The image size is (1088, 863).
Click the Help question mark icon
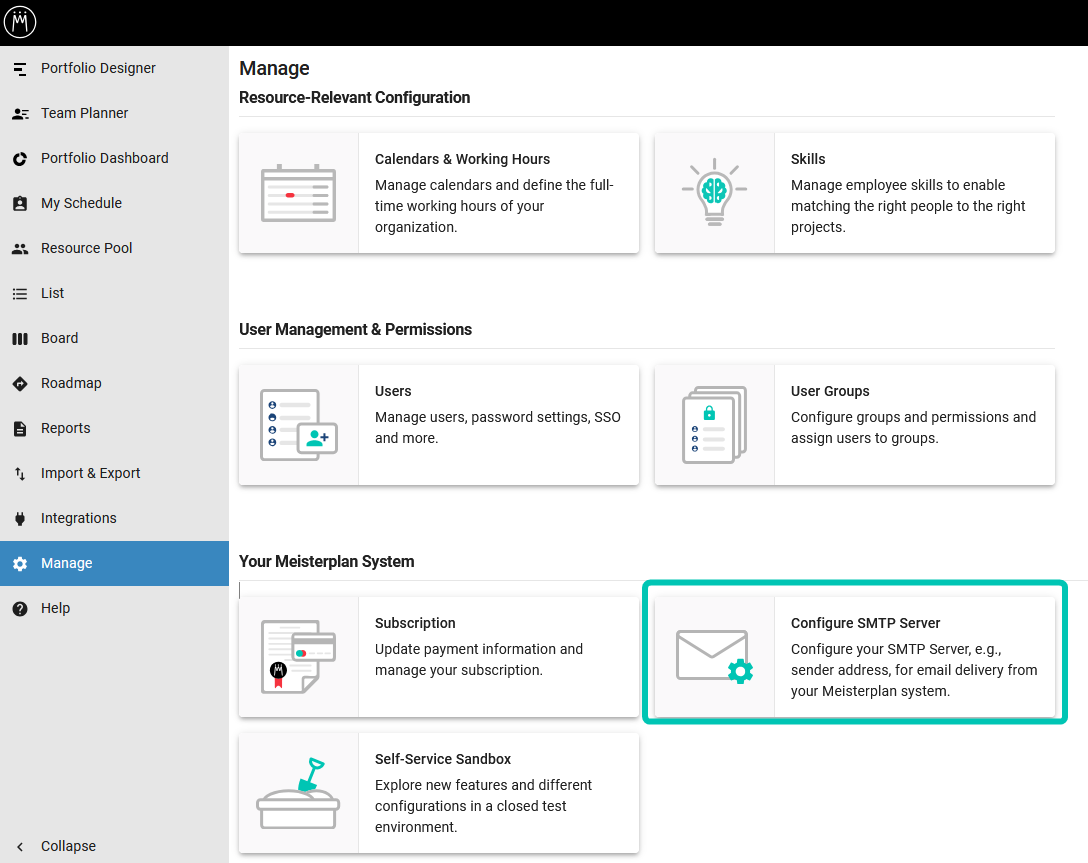(20, 608)
